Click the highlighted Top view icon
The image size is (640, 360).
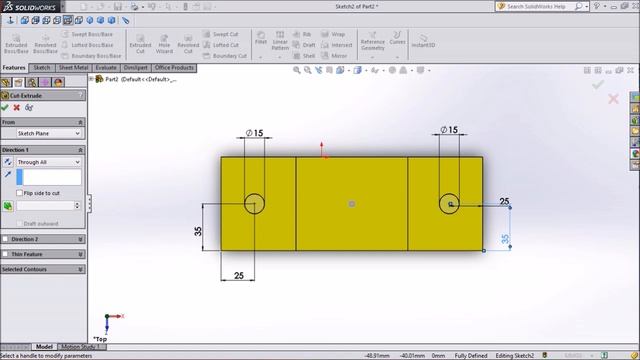pos(68,20)
